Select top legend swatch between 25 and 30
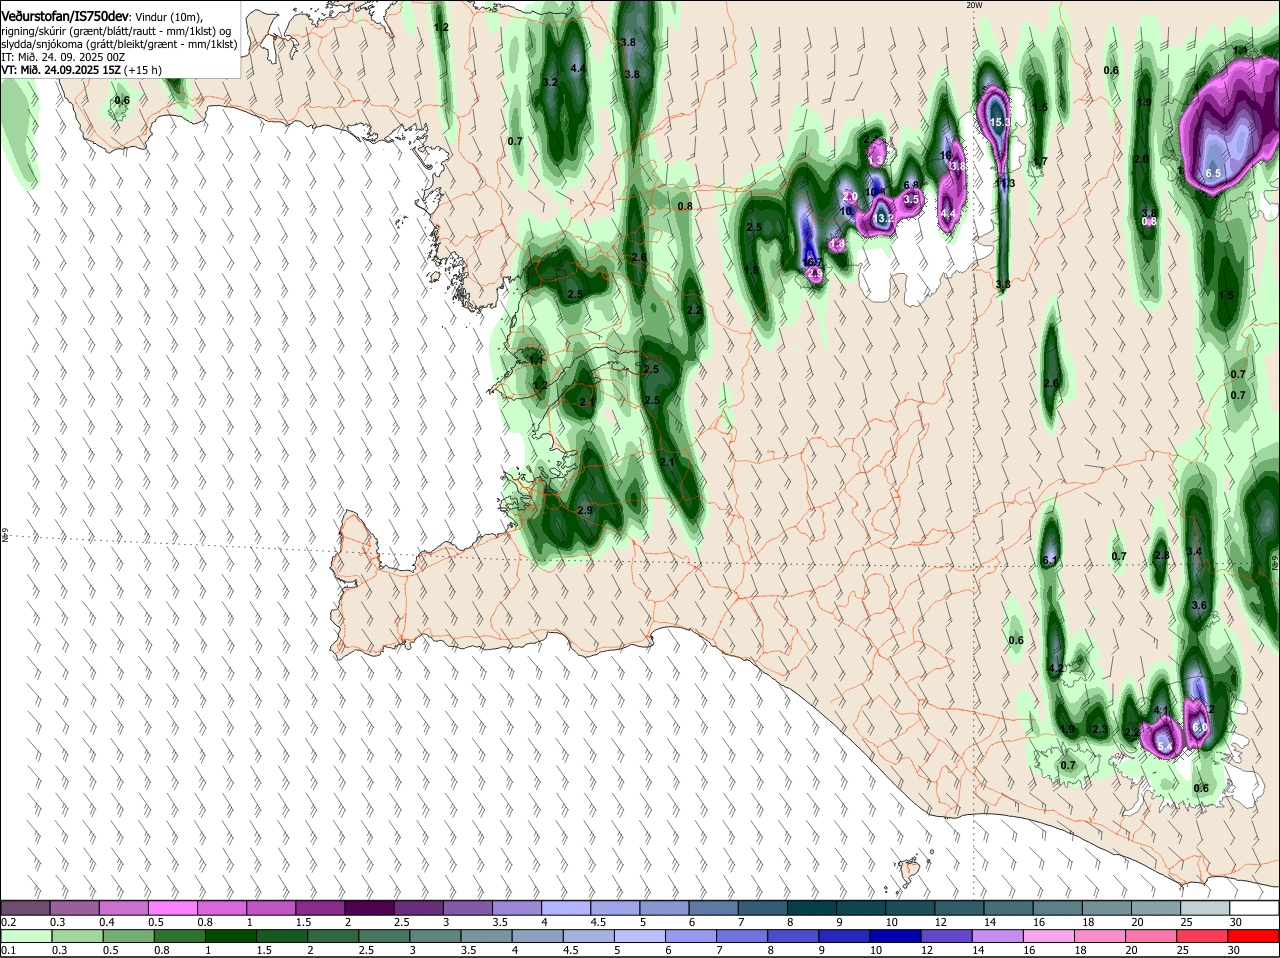1280x958 pixels. point(1206,907)
